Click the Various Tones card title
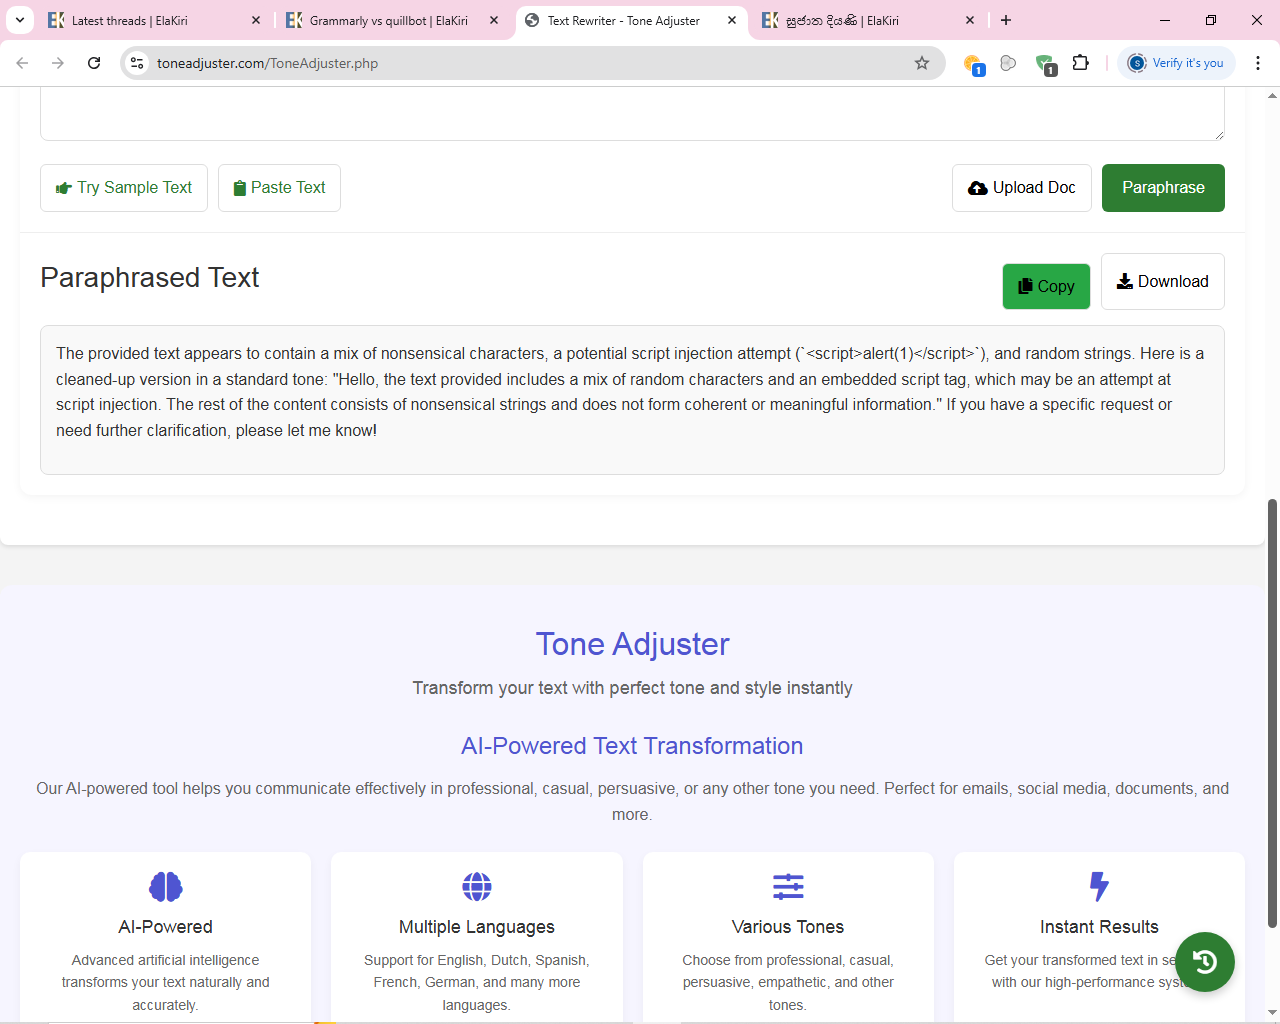 pos(788,927)
